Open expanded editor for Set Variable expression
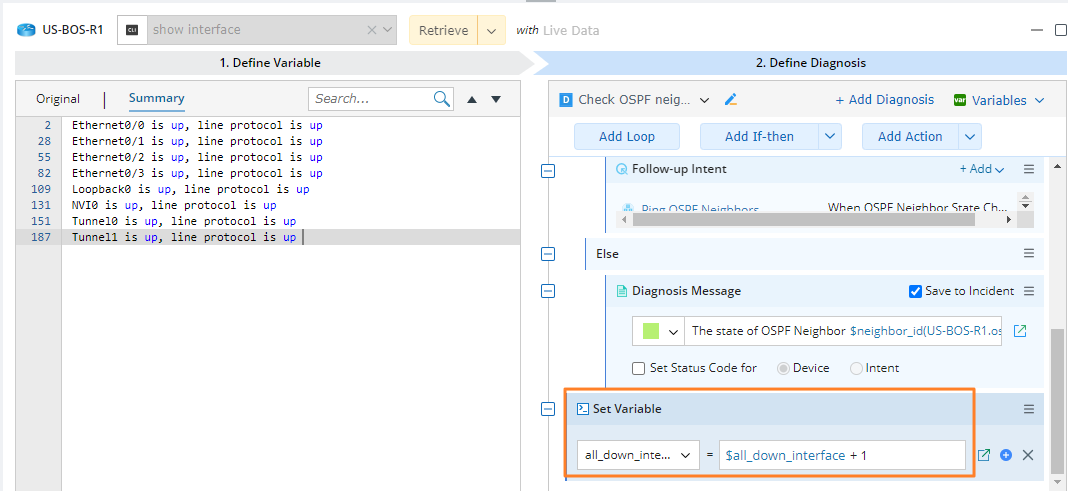 (984, 455)
